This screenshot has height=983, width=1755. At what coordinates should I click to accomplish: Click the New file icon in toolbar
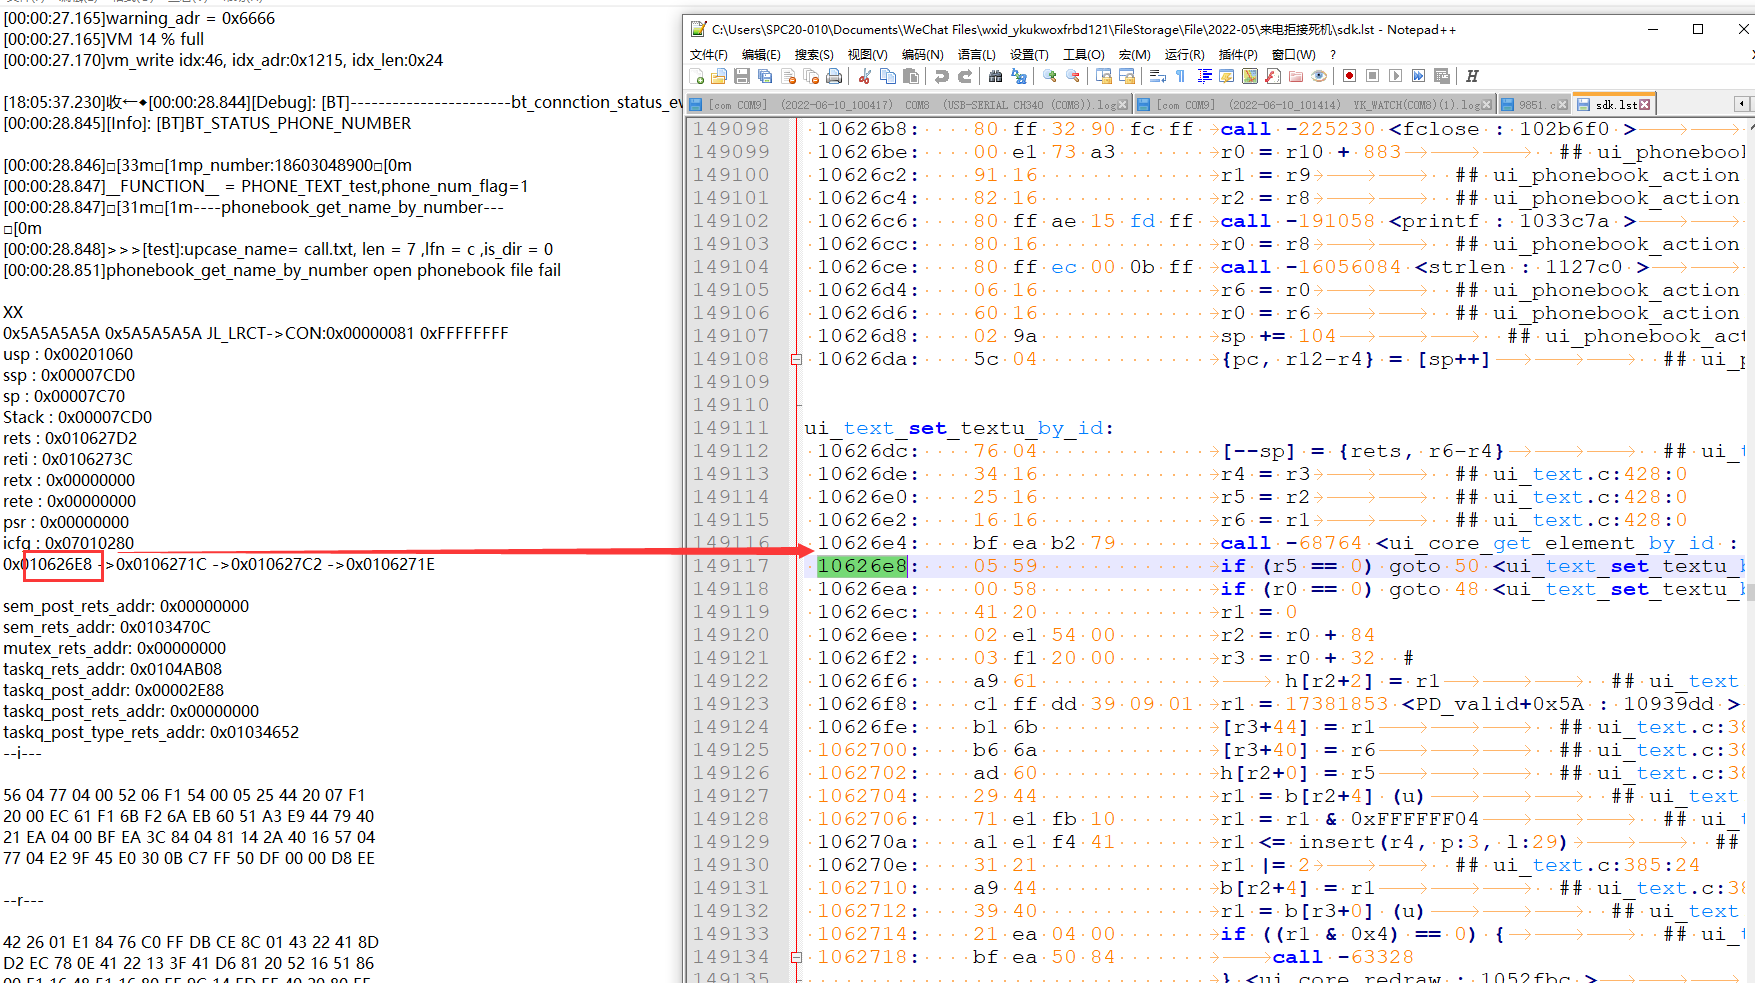tap(697, 76)
